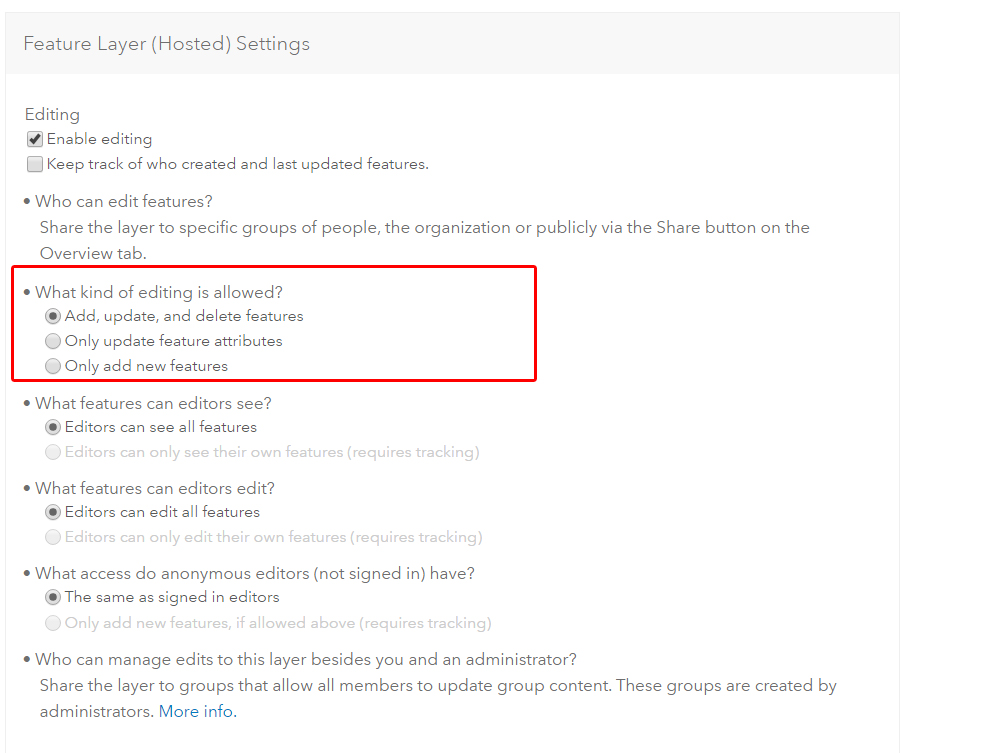982x753 pixels.
Task: Open the More info link
Action: (x=196, y=712)
